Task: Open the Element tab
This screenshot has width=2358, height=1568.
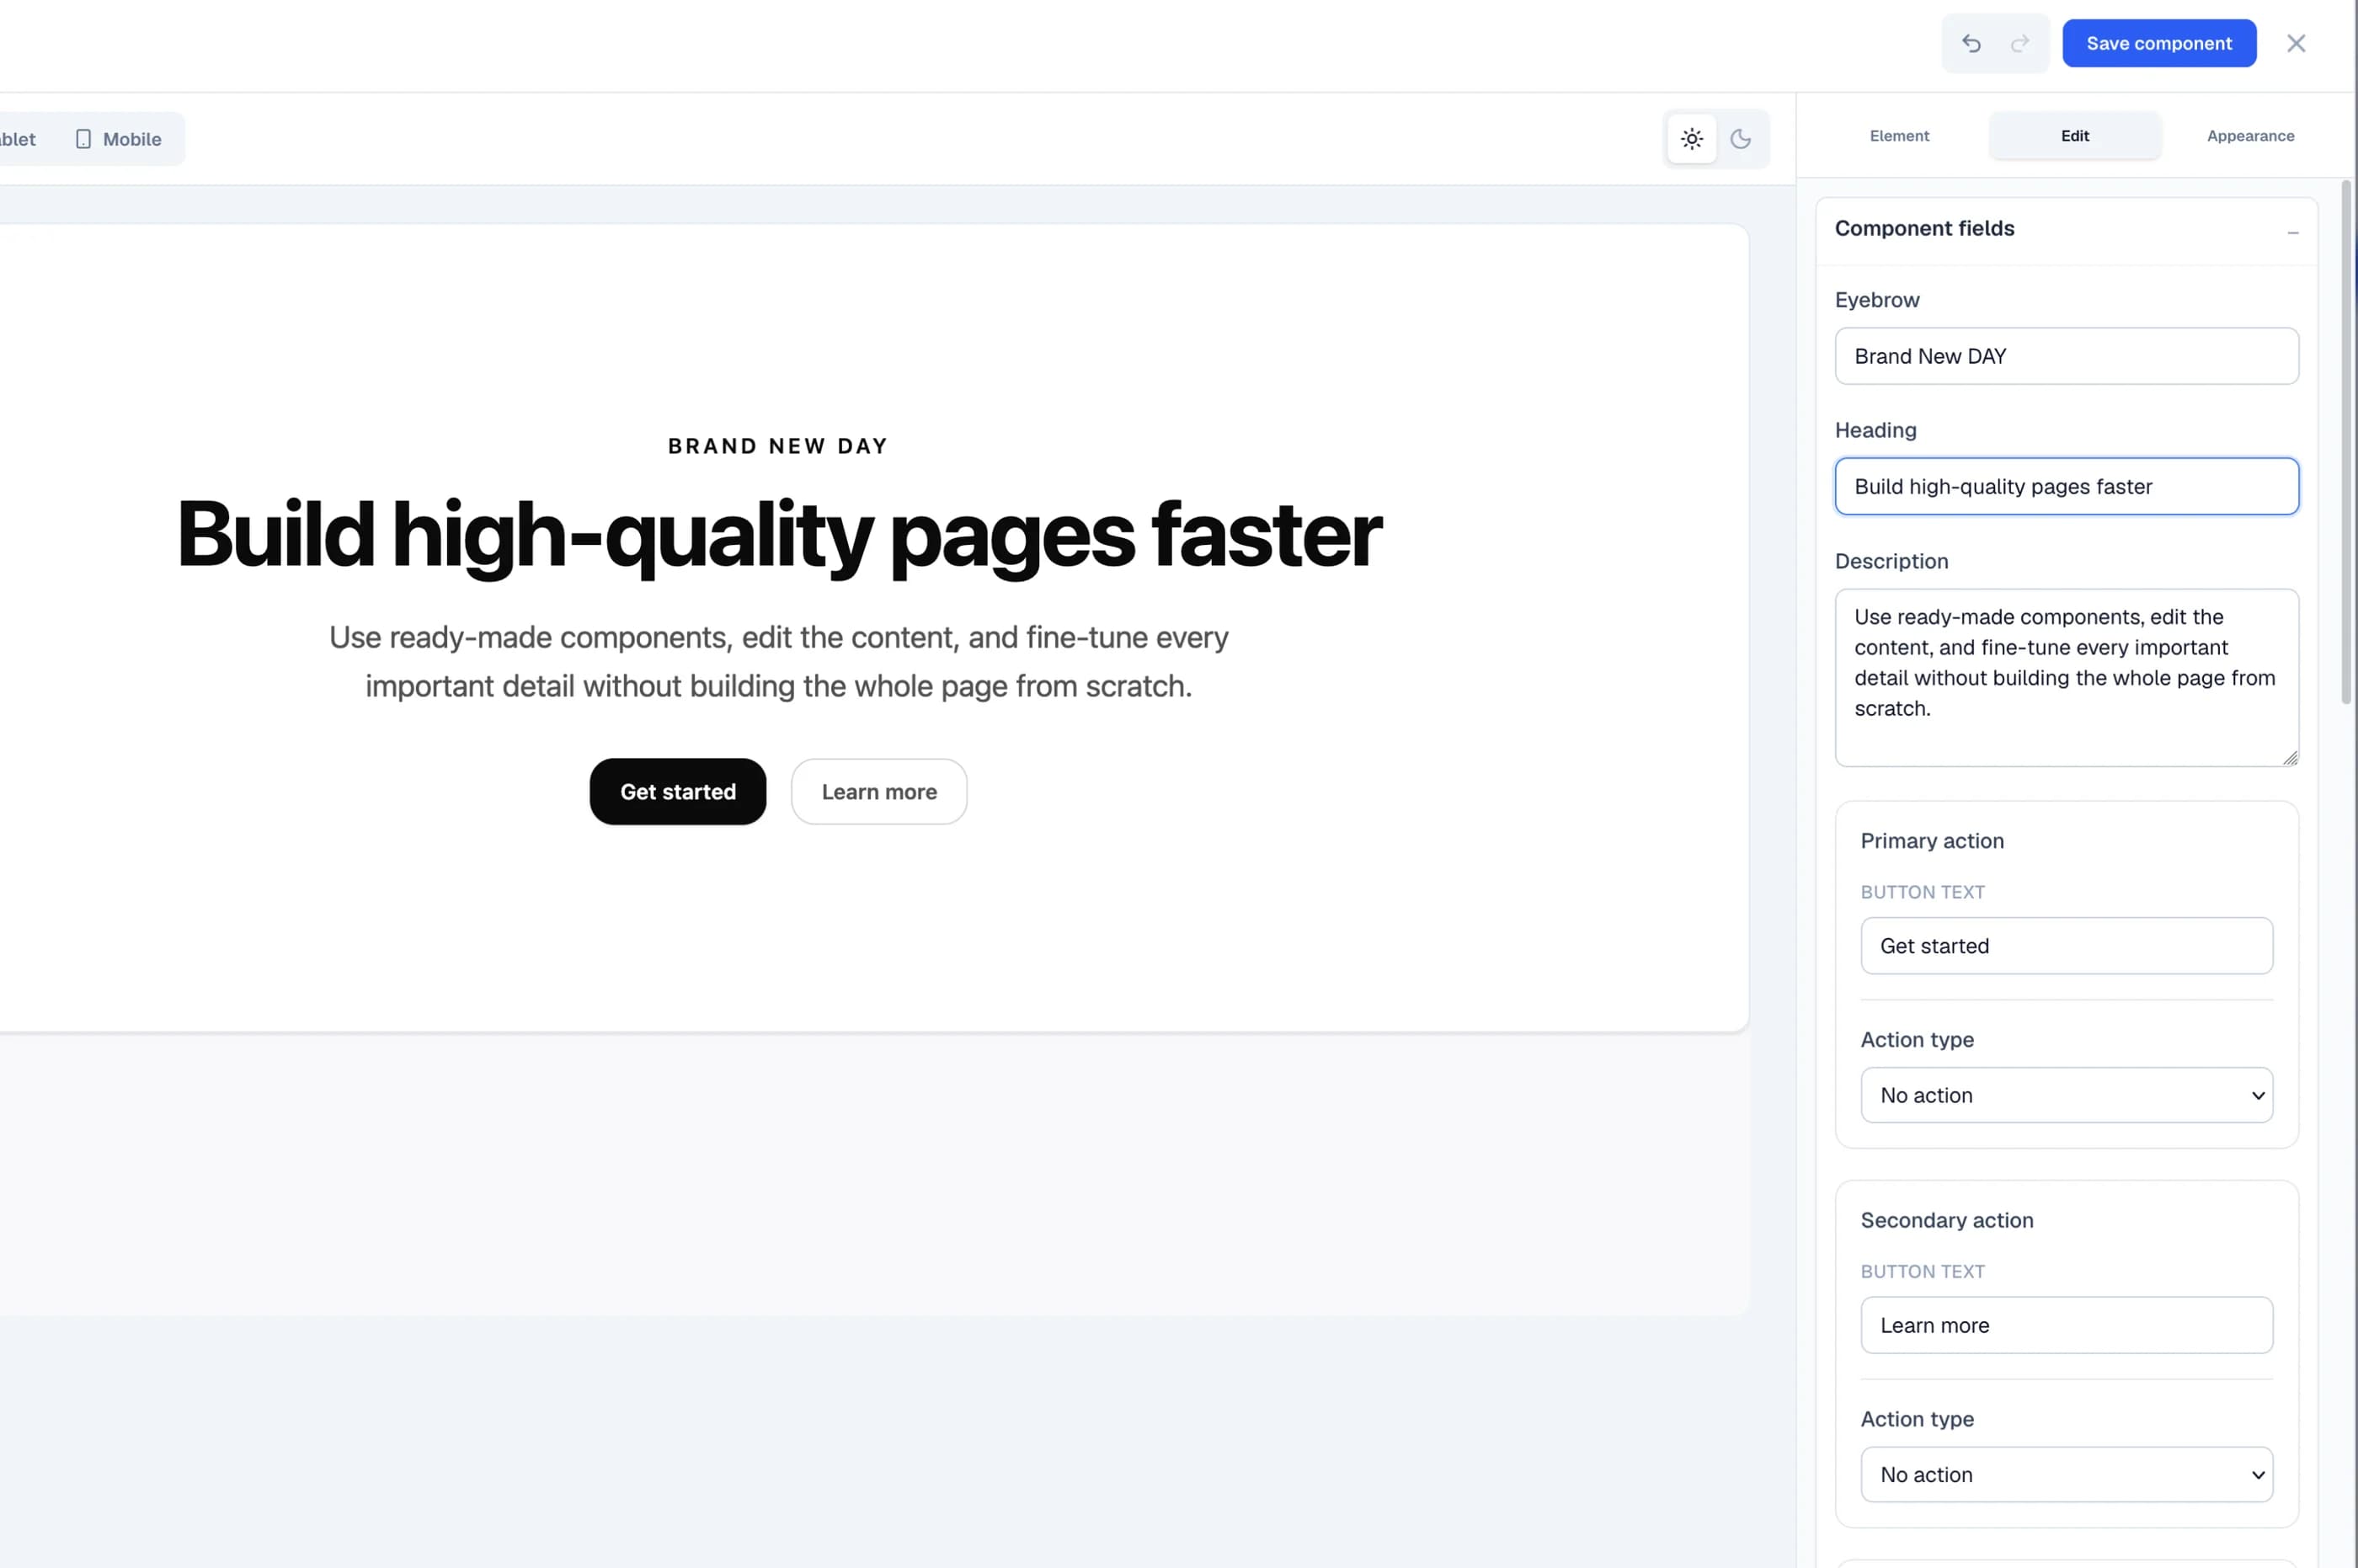Action: click(x=1899, y=136)
